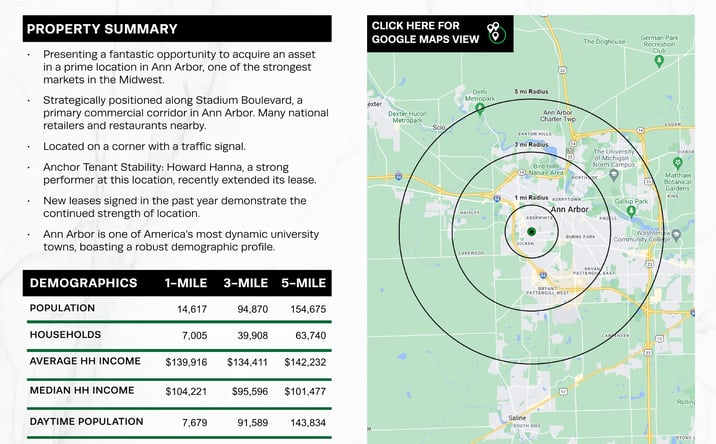The height and width of the screenshot is (444, 716).
Task: Click the Matthaei Botanical Gardens marker
Action: 678,163
